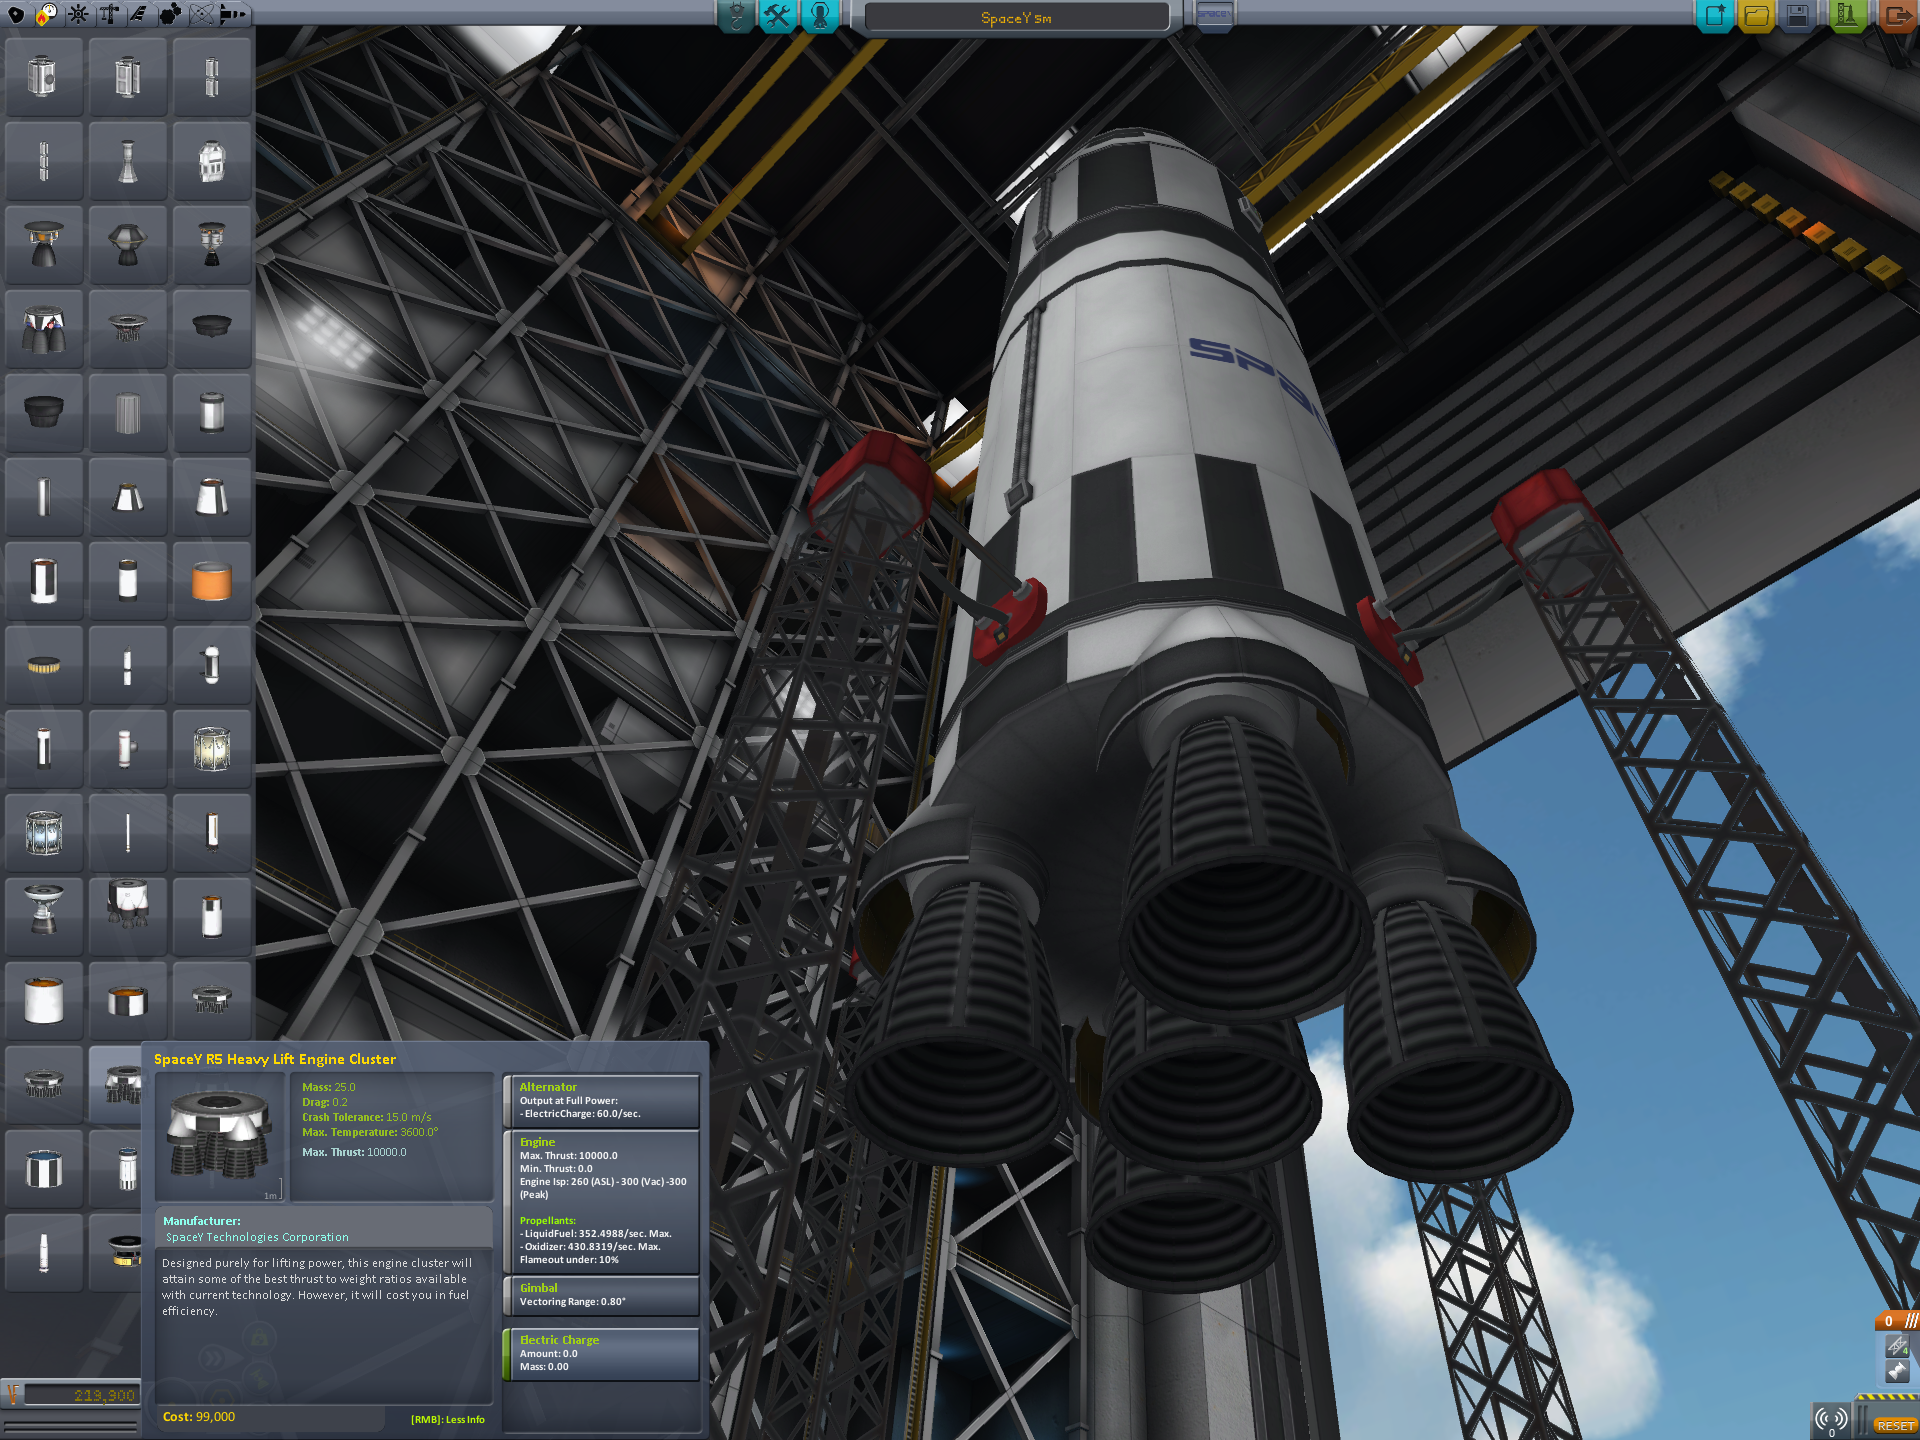The image size is (1920, 1440).
Task: Click the orange RESET staging button
Action: pos(1894,1425)
